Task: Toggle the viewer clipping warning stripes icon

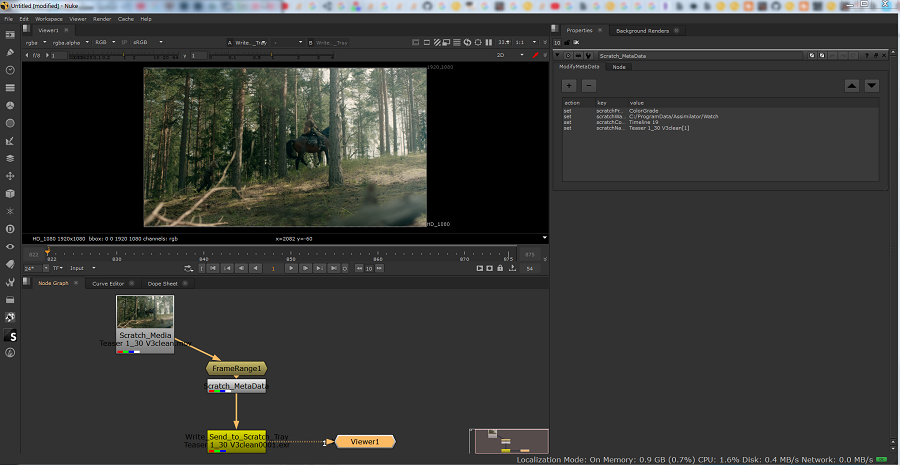Action: click(437, 42)
